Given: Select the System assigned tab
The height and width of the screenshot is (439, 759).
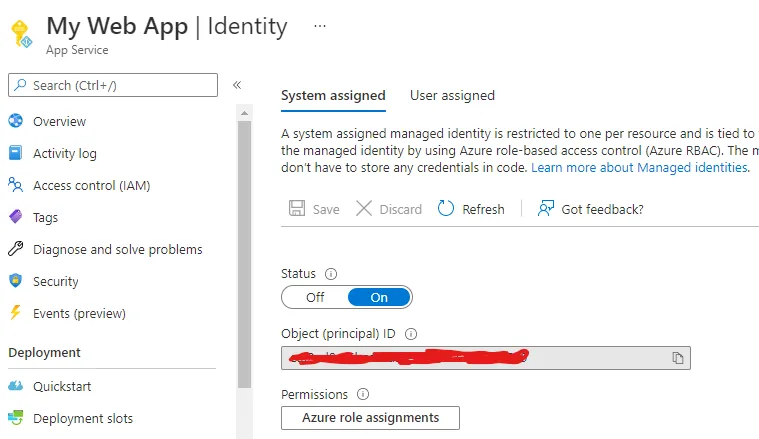Looking at the screenshot, I should coord(333,95).
